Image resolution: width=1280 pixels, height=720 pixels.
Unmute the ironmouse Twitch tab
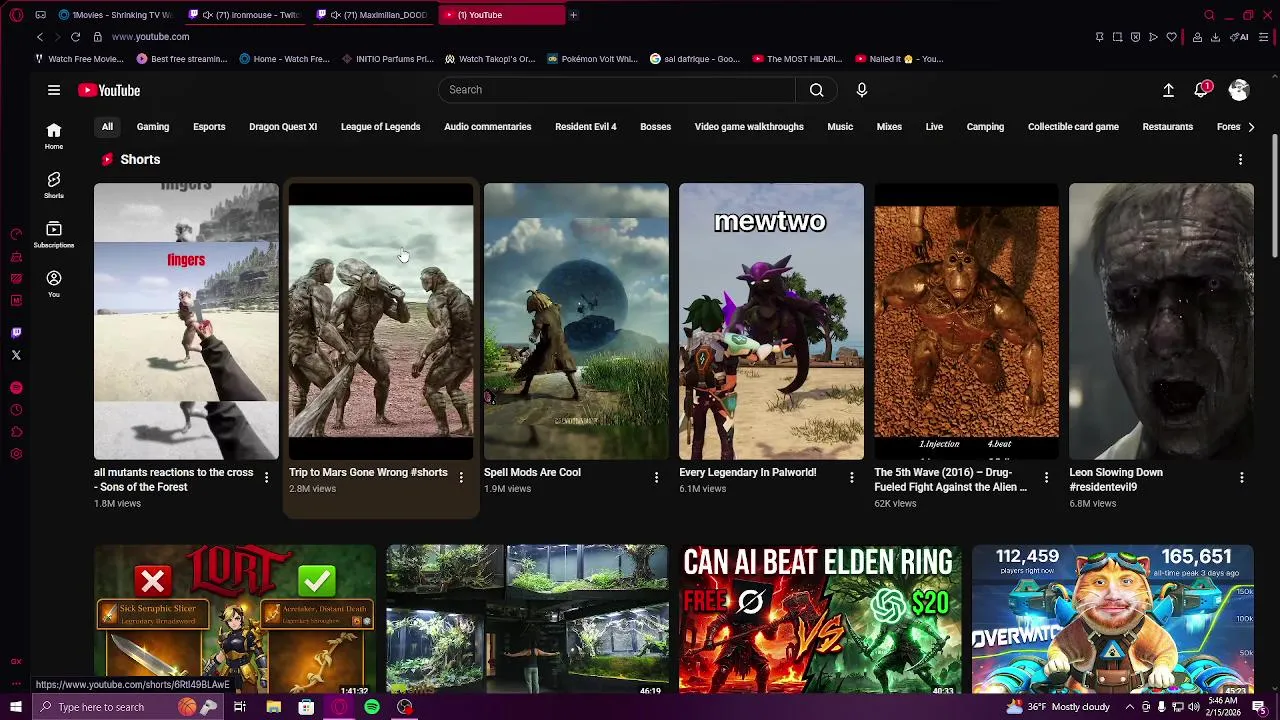point(207,15)
